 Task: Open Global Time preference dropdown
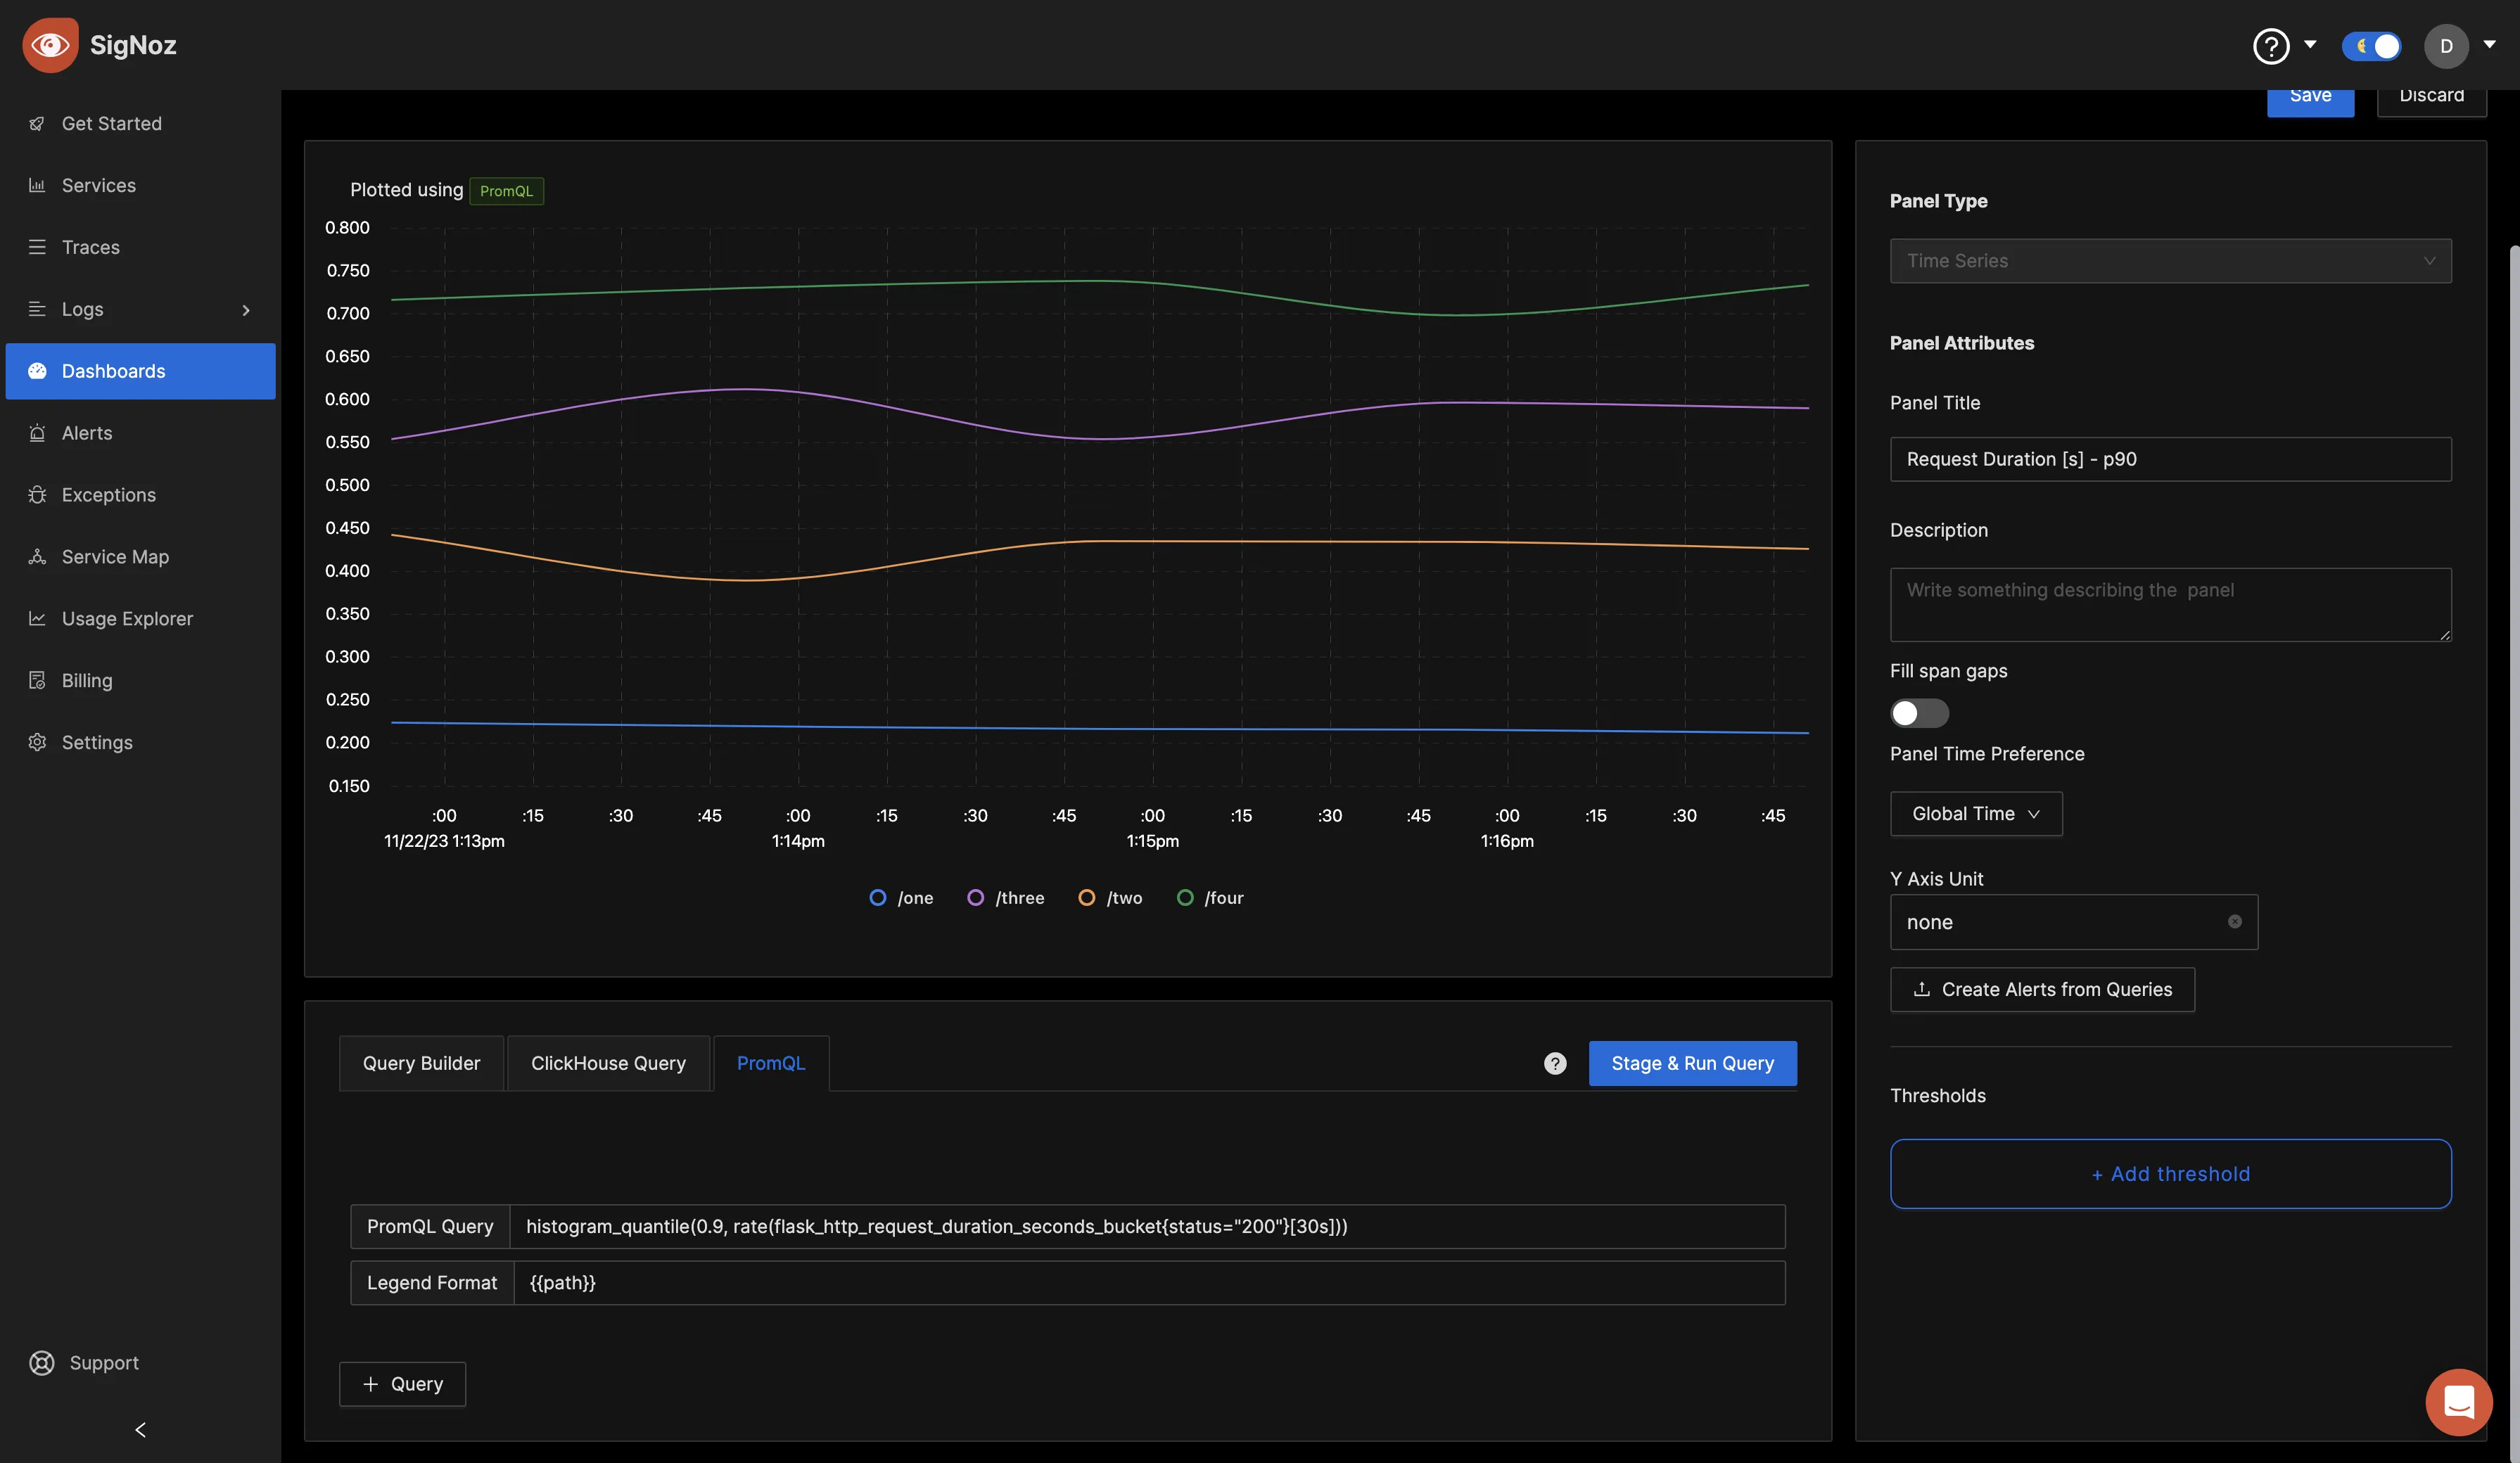click(x=1976, y=814)
